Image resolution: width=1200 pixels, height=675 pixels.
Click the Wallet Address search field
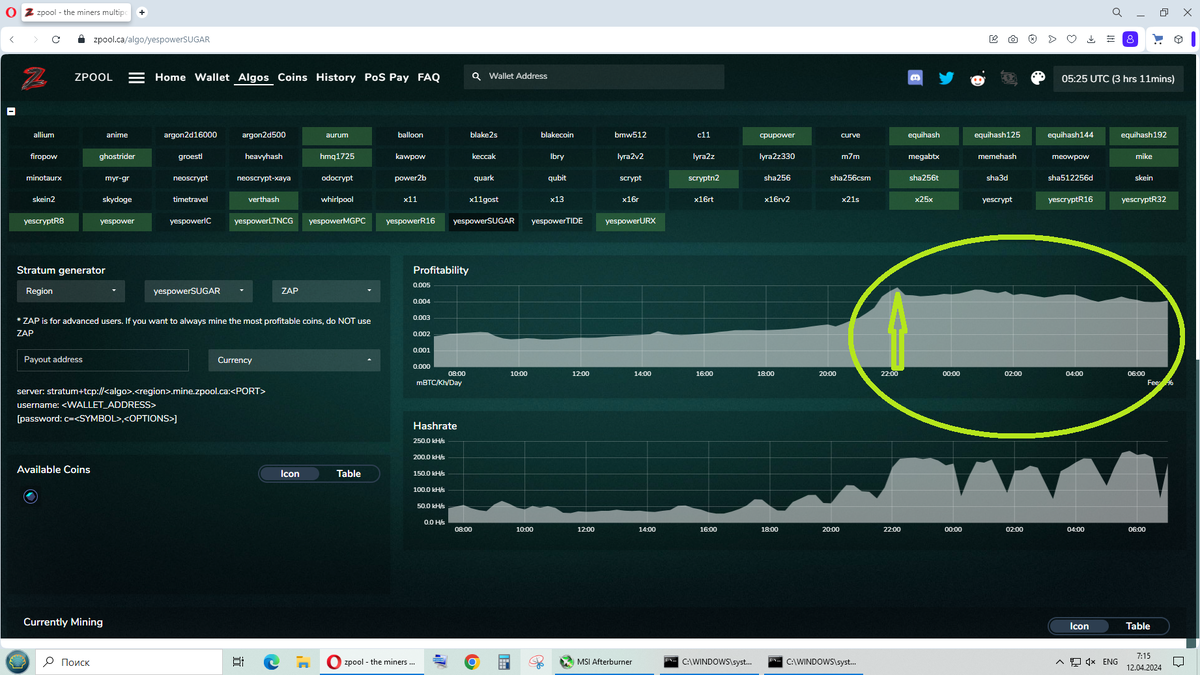(594, 77)
